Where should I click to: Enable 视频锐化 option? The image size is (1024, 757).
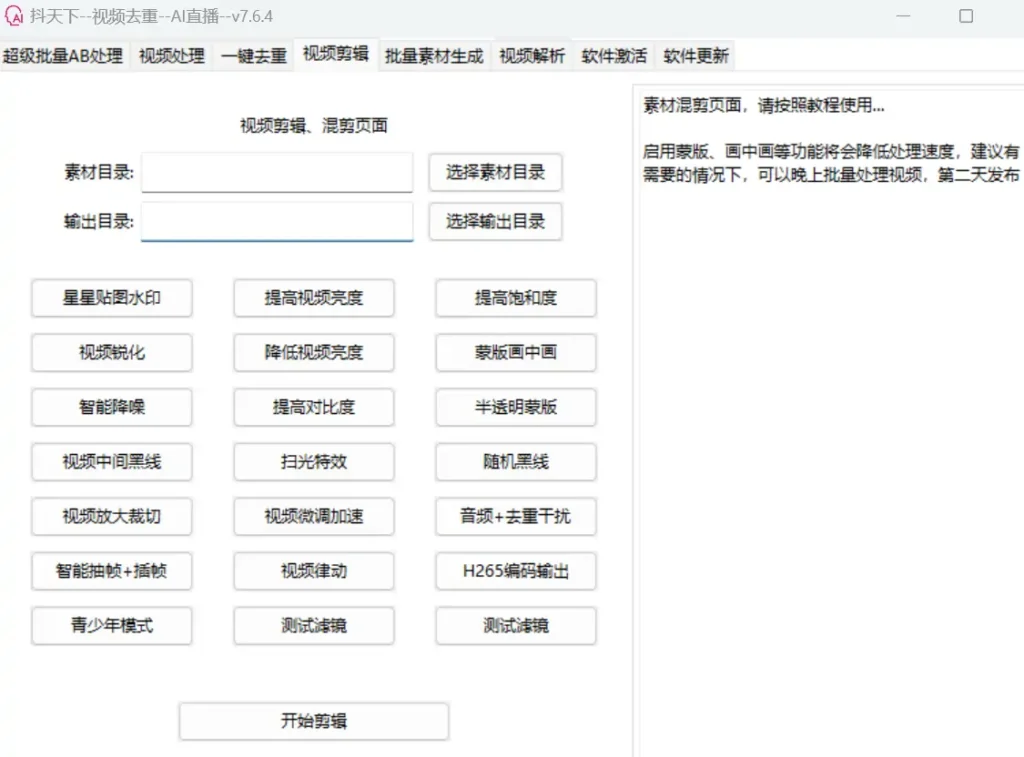112,353
